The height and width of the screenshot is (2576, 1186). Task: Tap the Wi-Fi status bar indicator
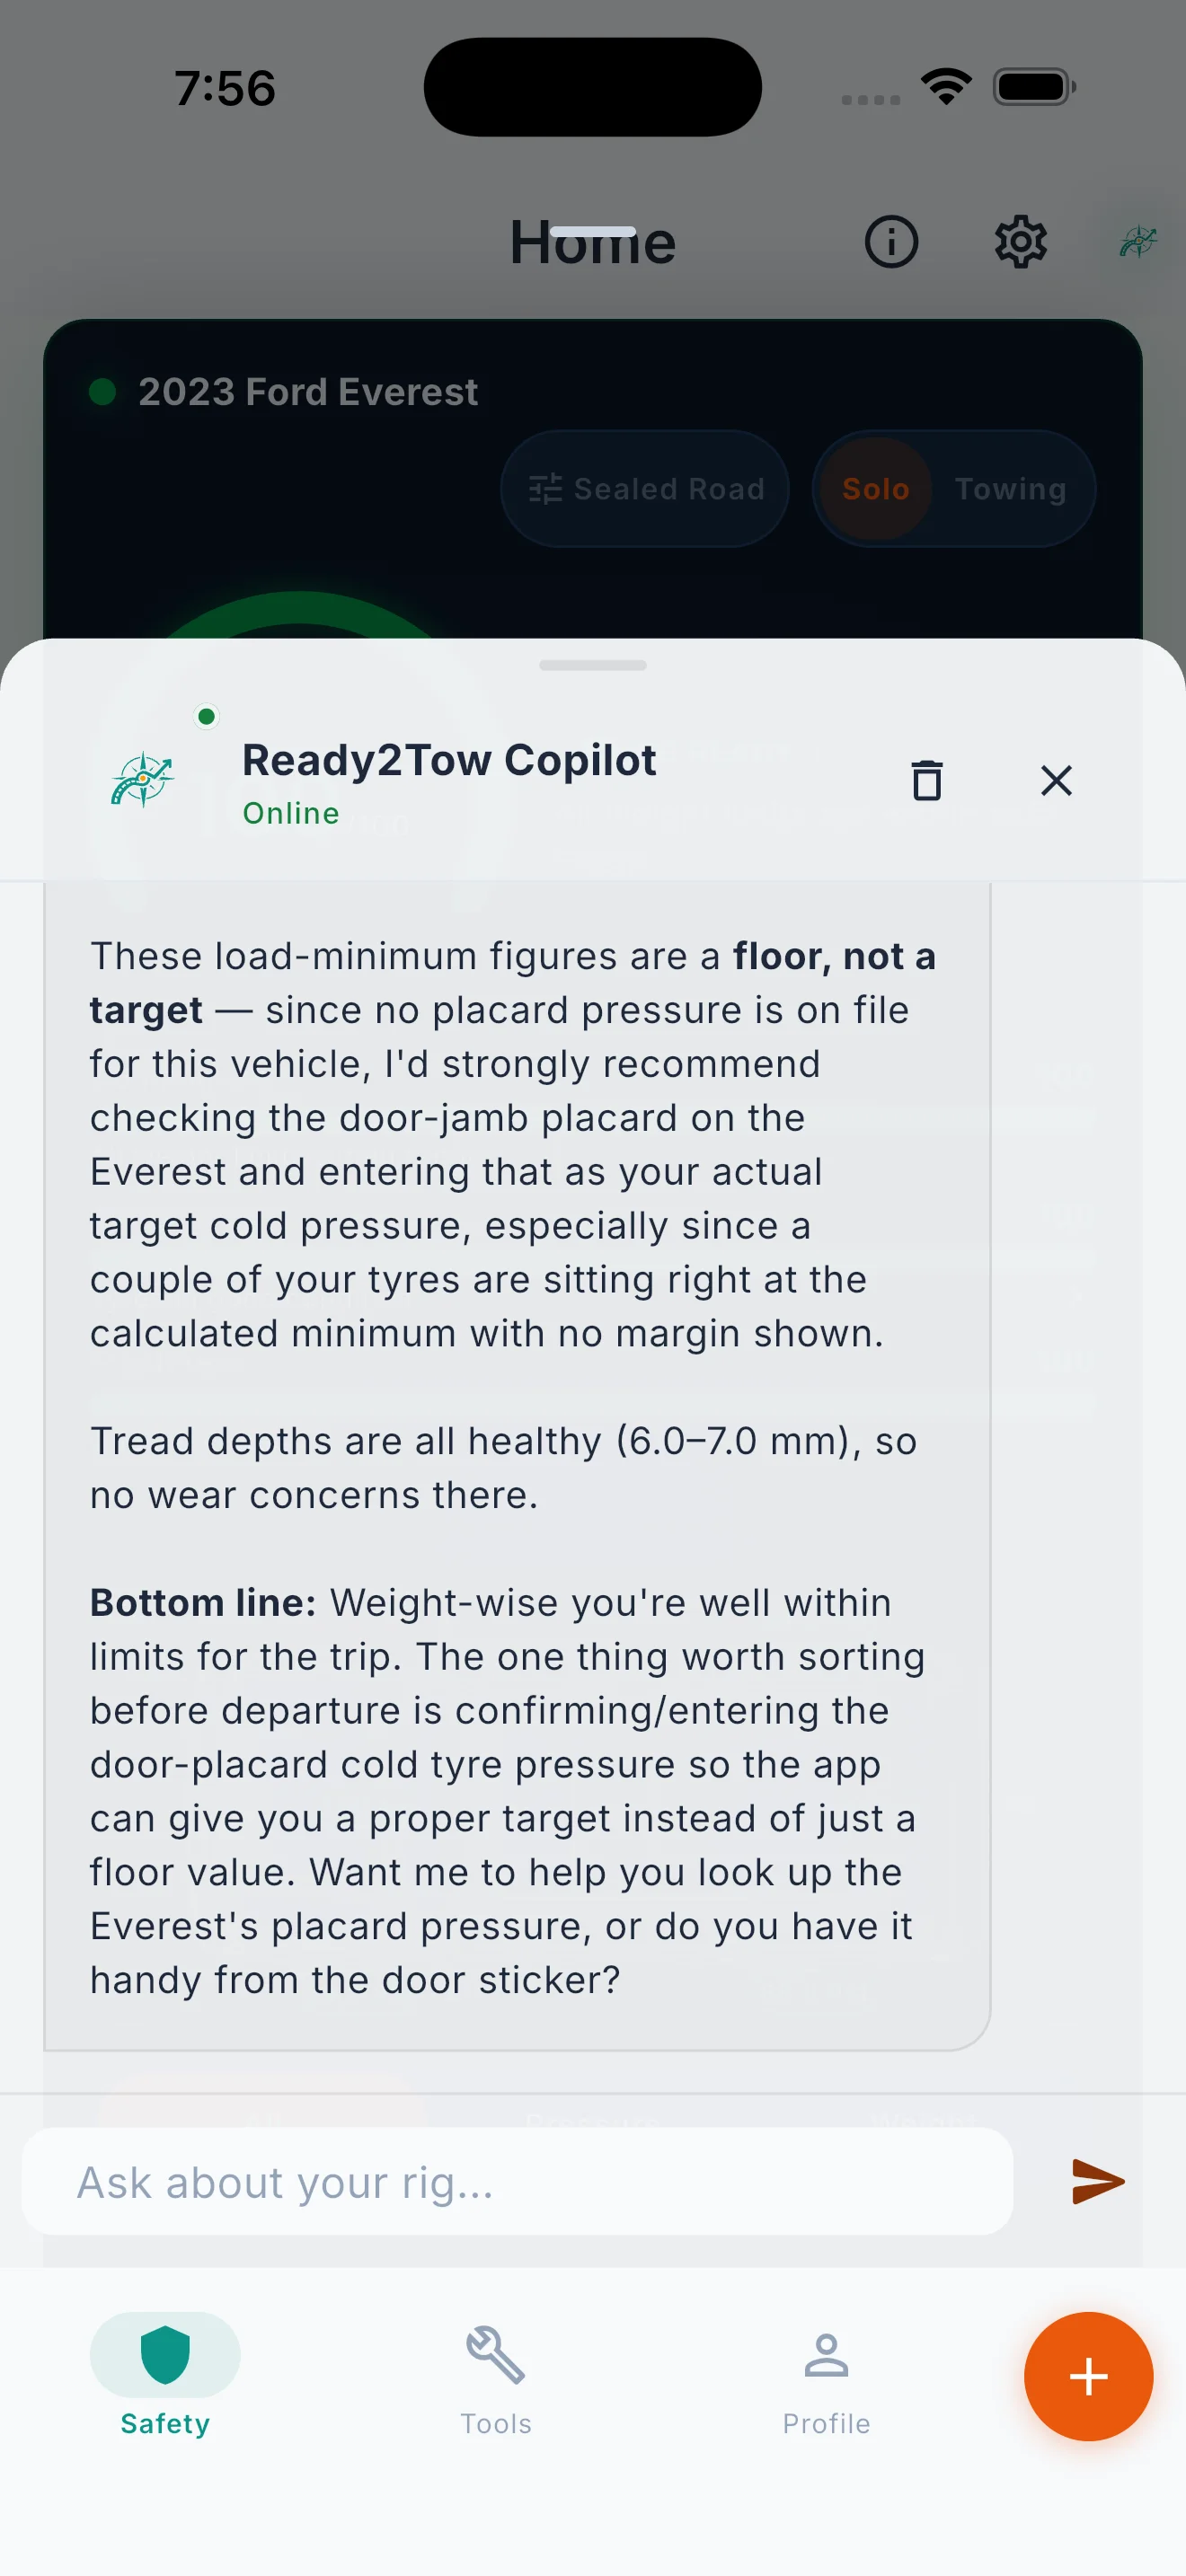pos(947,87)
